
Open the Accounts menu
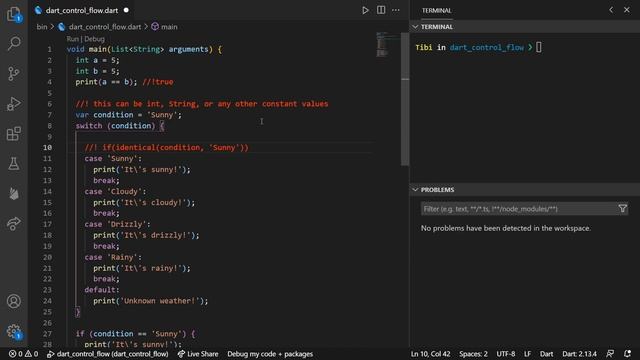coord(14,301)
